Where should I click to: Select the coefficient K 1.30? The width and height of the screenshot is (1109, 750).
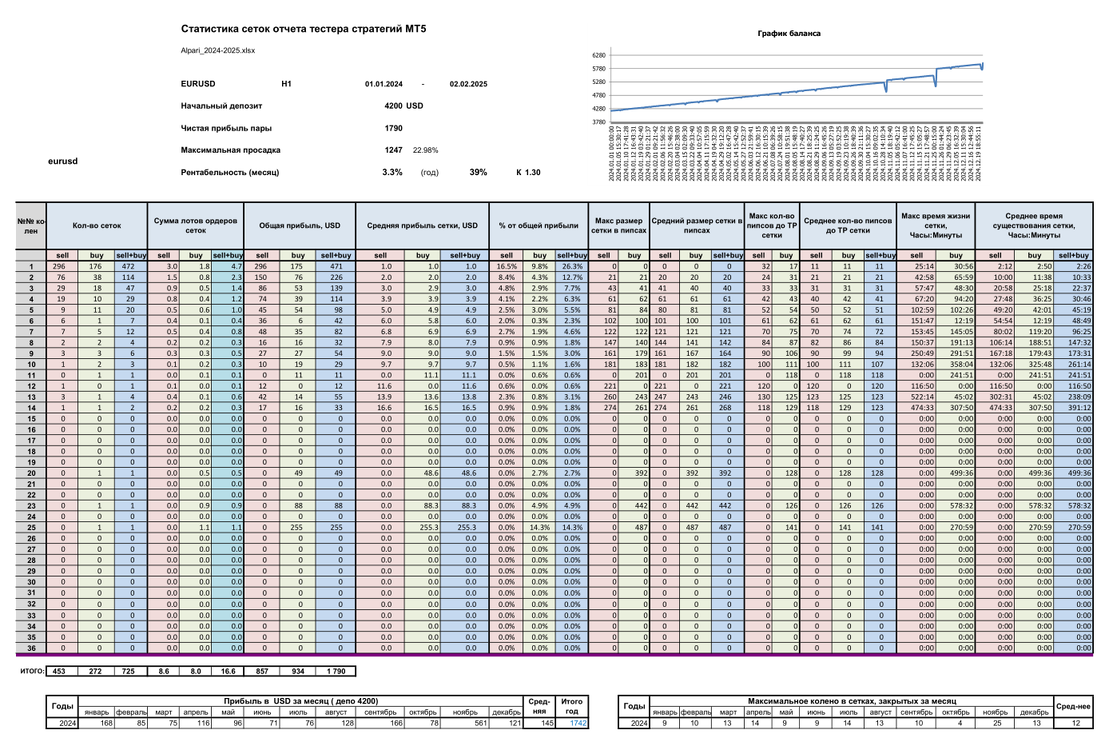point(528,172)
